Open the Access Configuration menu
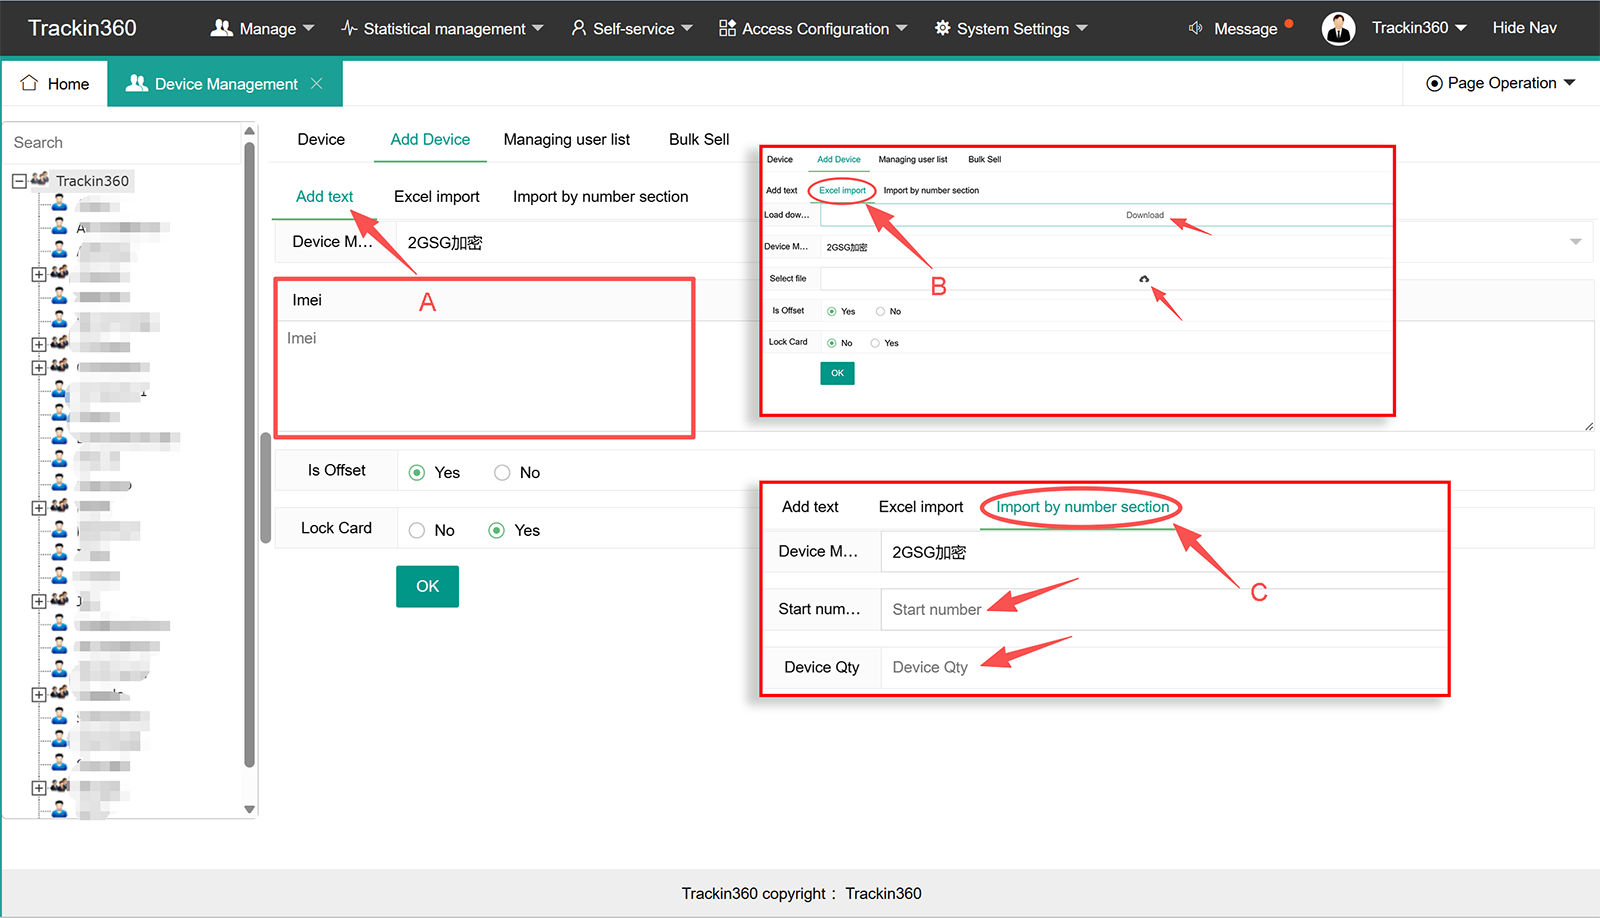Screen dimensions: 1600x918 [813, 28]
